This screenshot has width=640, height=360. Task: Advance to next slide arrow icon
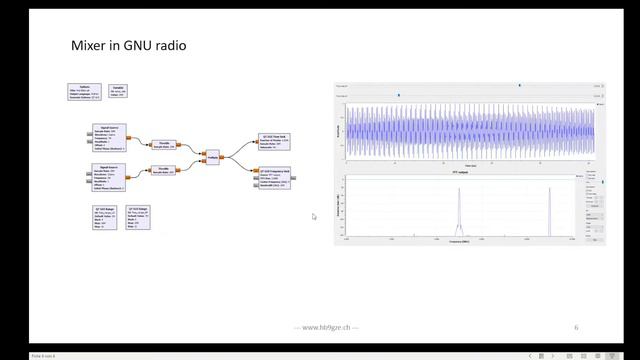point(553,356)
